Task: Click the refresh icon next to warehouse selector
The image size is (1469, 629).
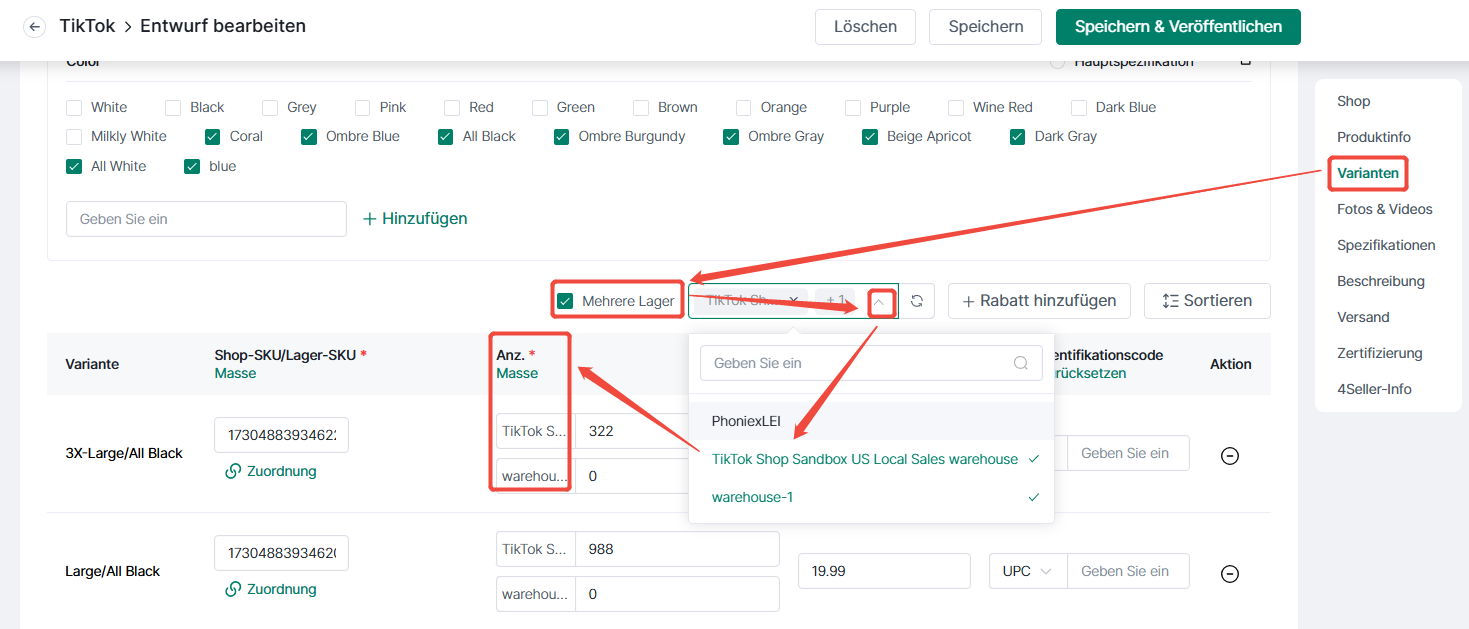Action: click(916, 301)
